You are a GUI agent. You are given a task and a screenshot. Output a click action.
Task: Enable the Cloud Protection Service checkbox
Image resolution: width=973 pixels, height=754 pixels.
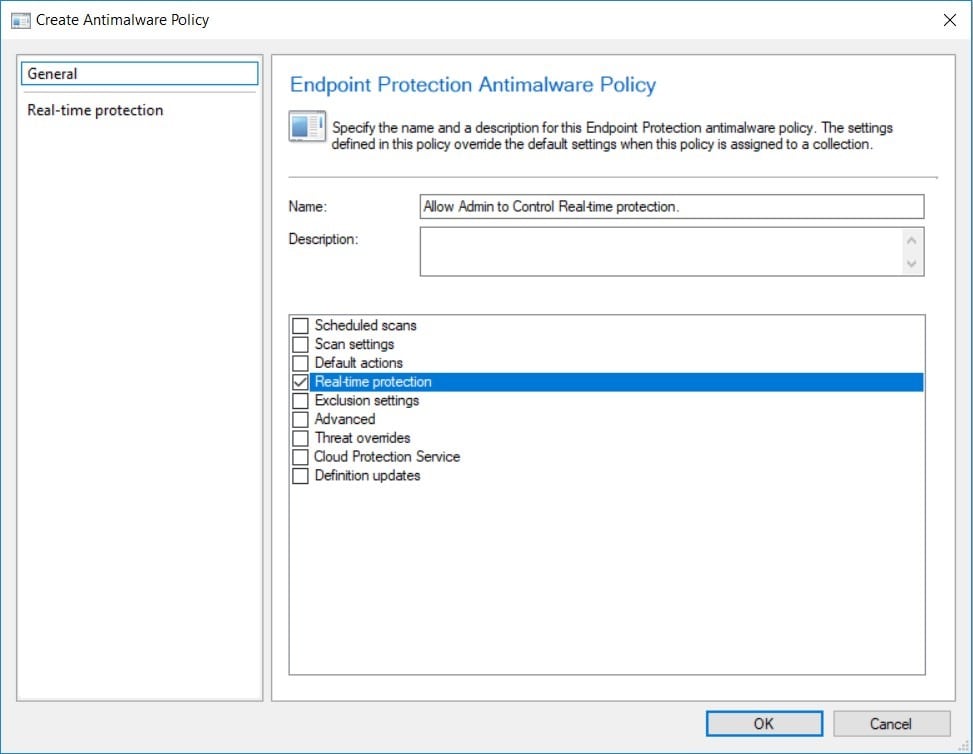tap(300, 457)
